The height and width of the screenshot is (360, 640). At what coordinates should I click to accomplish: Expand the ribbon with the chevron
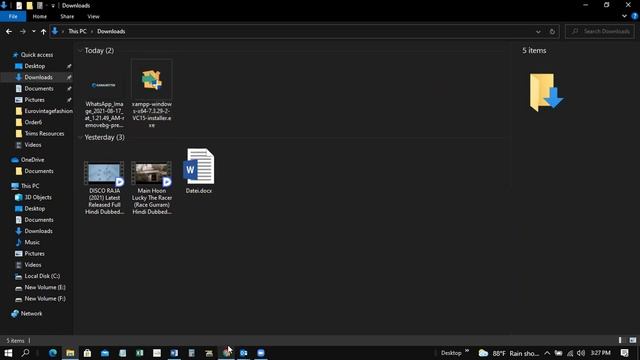coord(624,16)
